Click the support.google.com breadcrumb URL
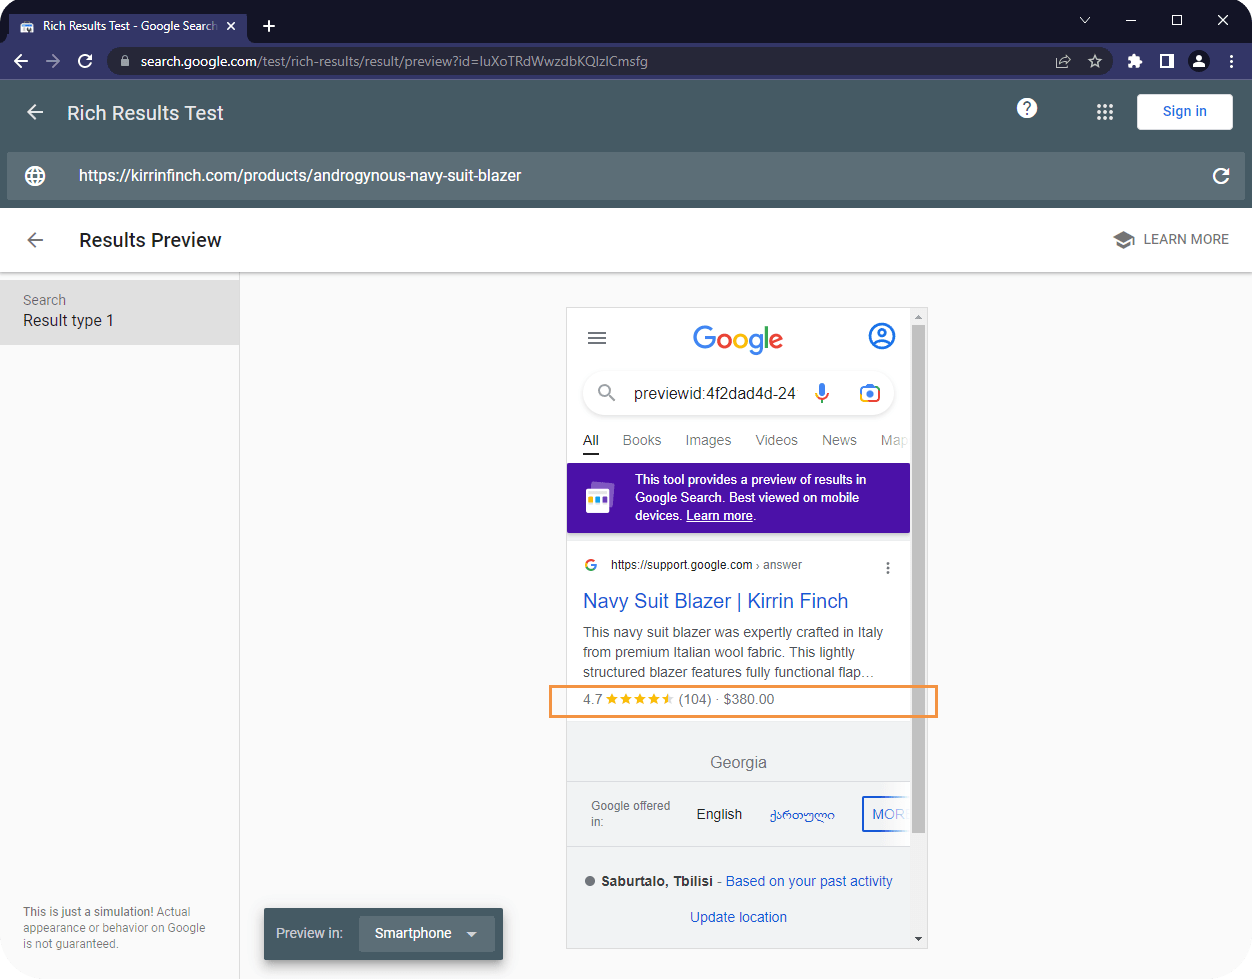The height and width of the screenshot is (979, 1252). click(x=706, y=565)
